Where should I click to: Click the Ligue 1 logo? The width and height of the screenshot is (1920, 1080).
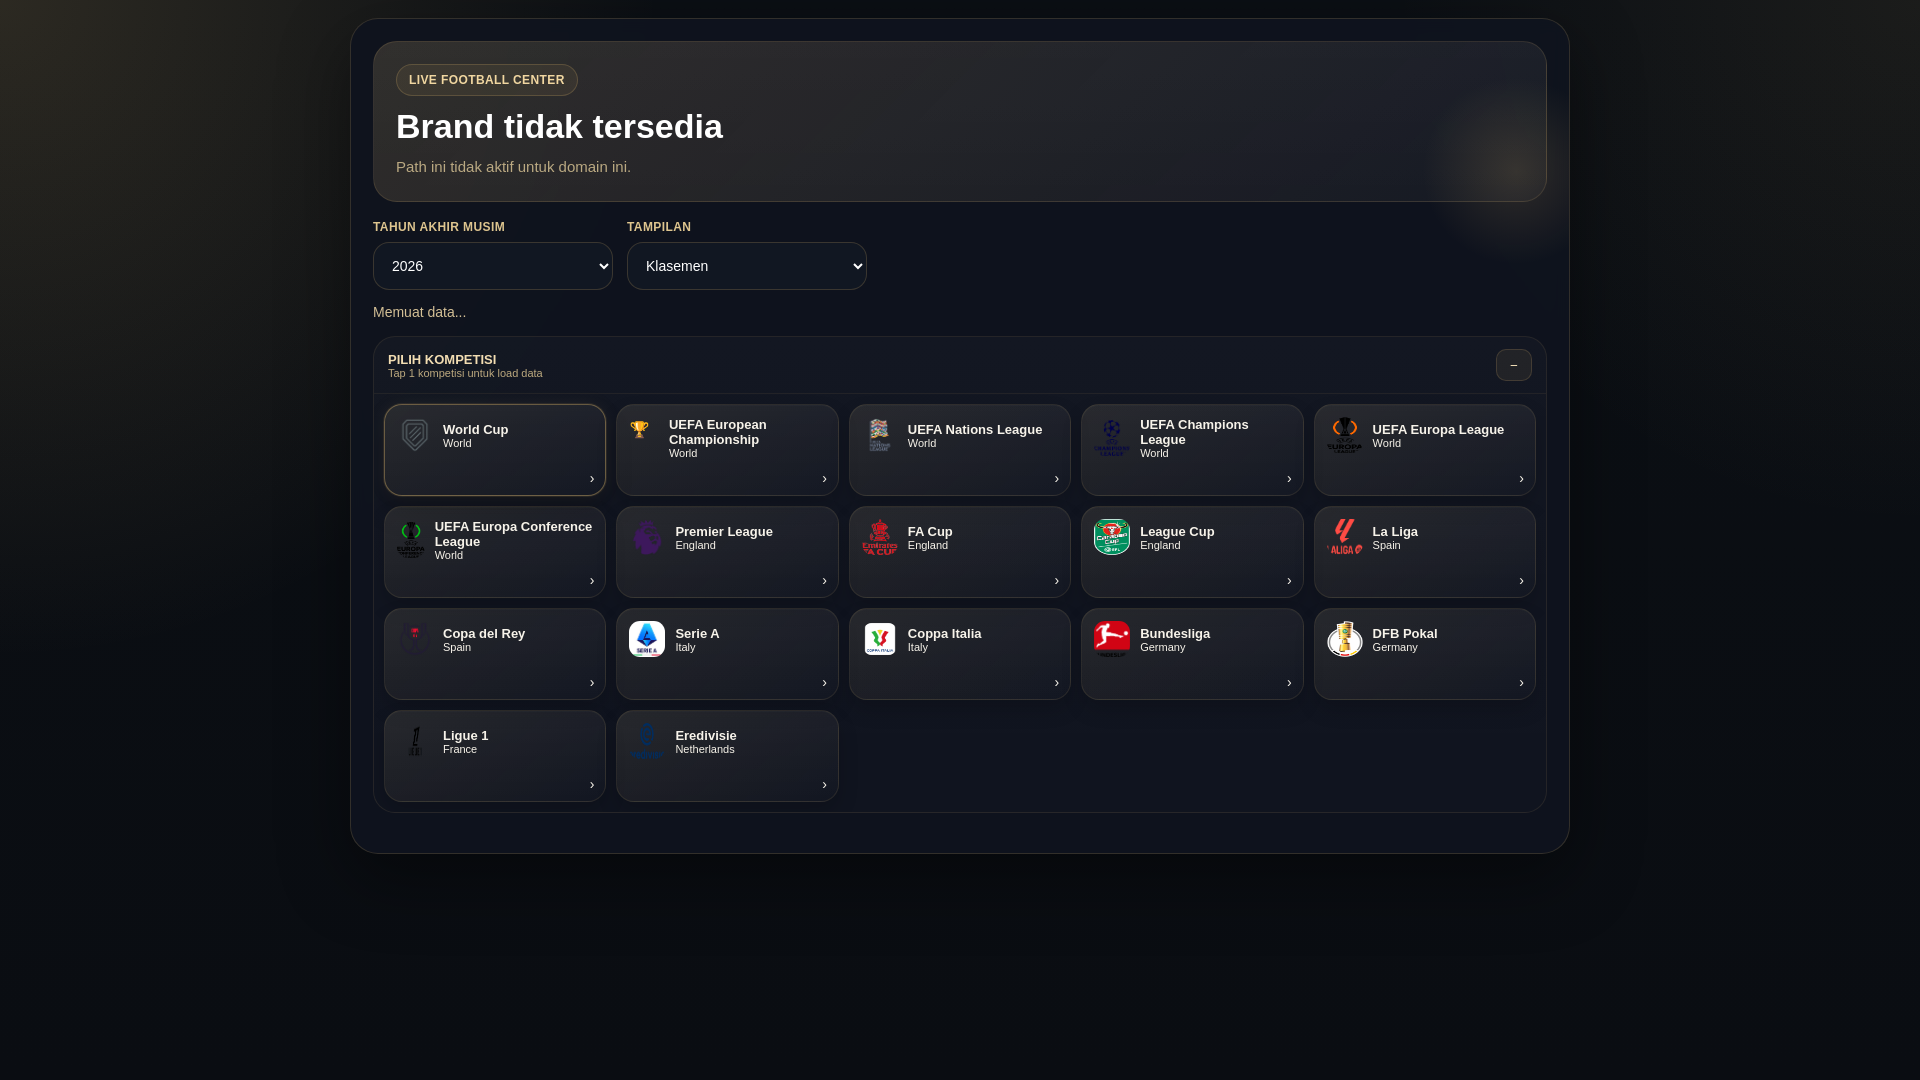point(415,741)
